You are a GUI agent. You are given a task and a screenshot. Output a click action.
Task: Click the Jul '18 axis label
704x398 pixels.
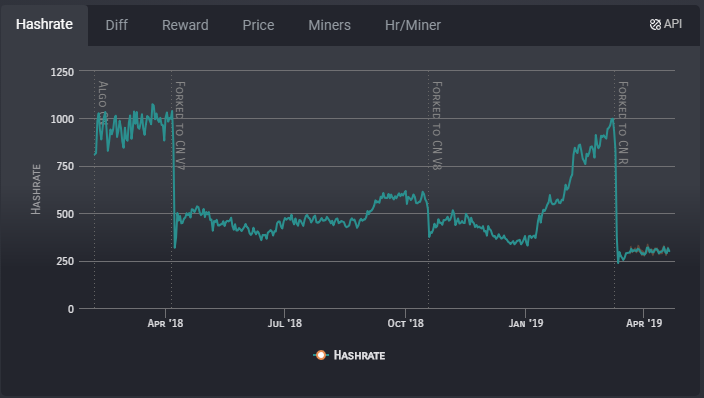coord(285,323)
